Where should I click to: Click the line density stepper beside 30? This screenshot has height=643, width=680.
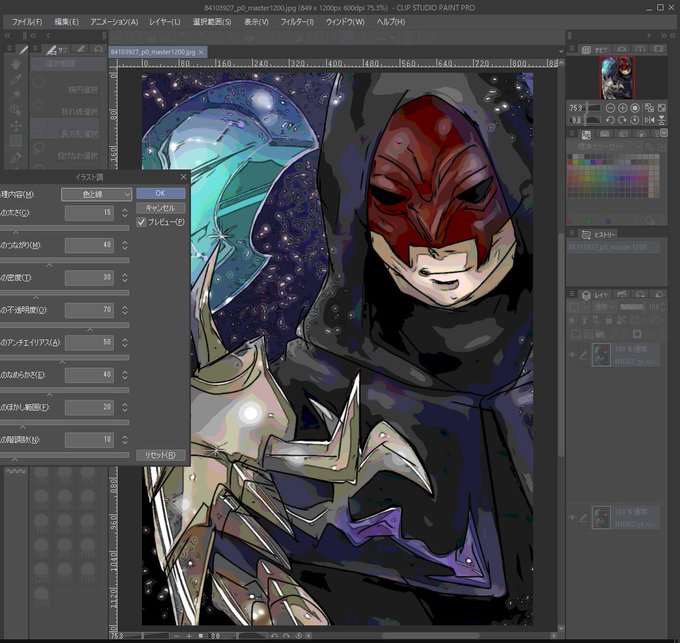[124, 277]
